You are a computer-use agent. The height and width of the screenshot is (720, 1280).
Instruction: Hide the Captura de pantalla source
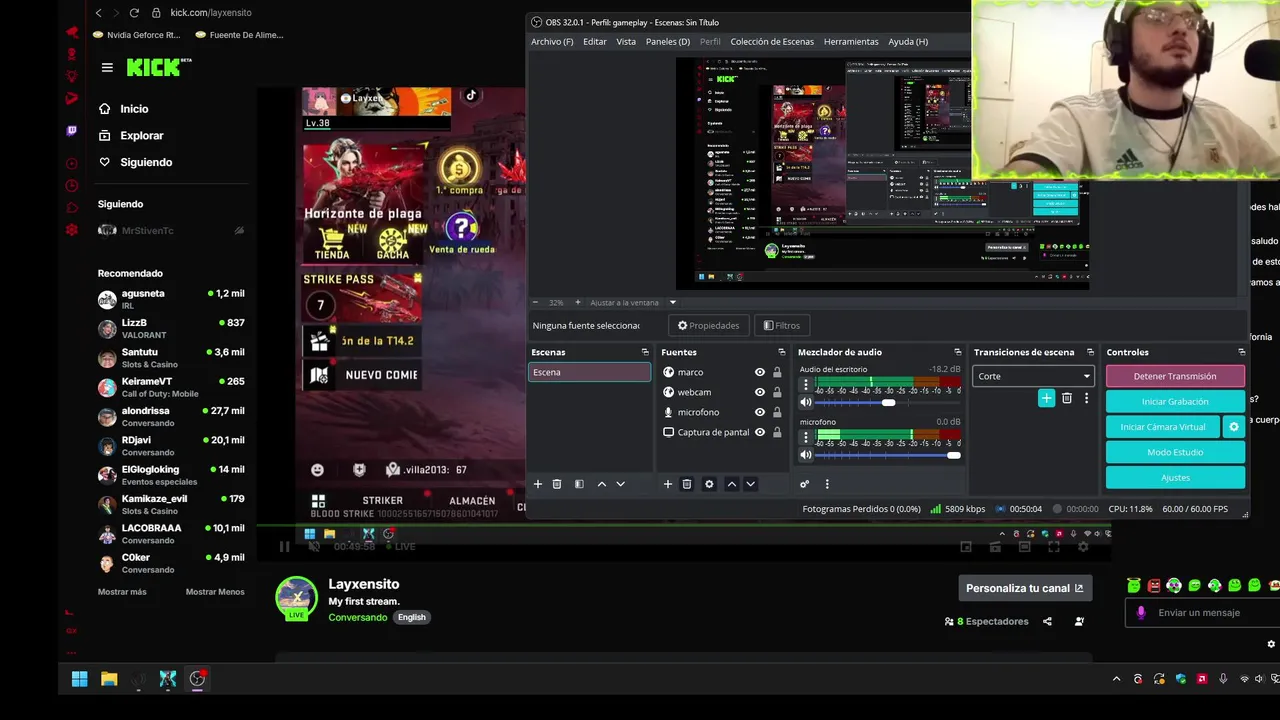point(759,432)
